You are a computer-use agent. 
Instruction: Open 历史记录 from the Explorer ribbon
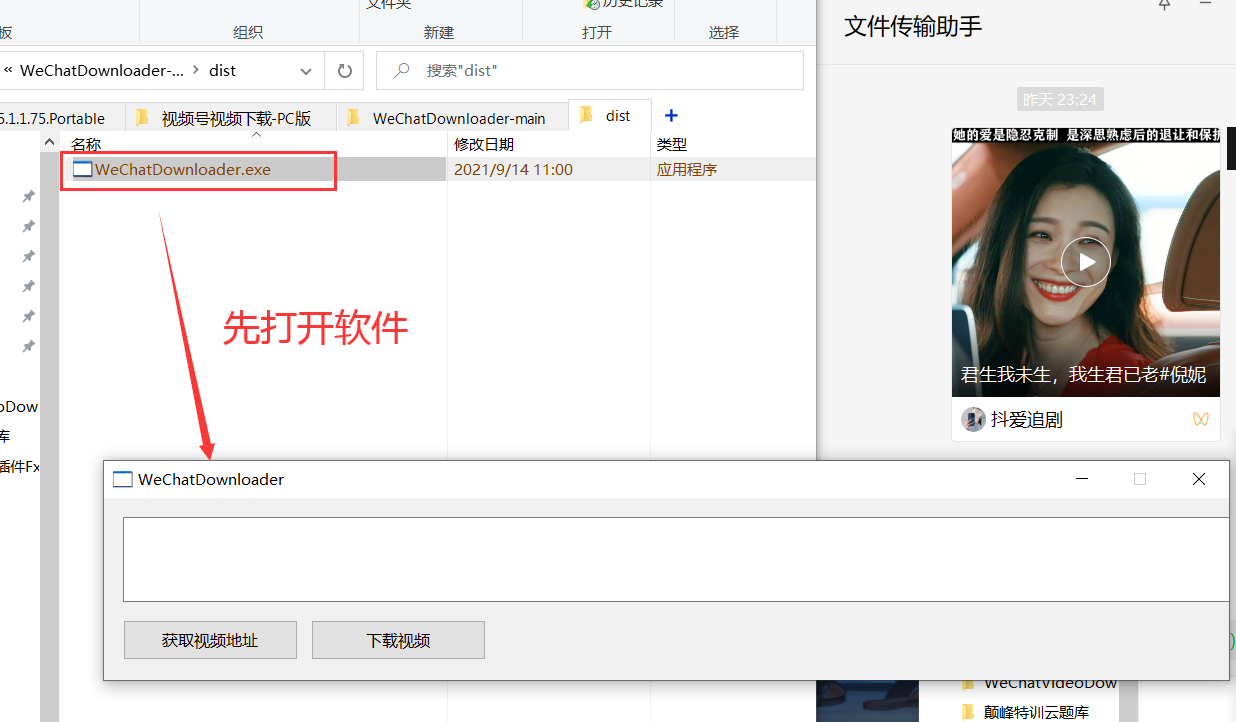pos(623,5)
